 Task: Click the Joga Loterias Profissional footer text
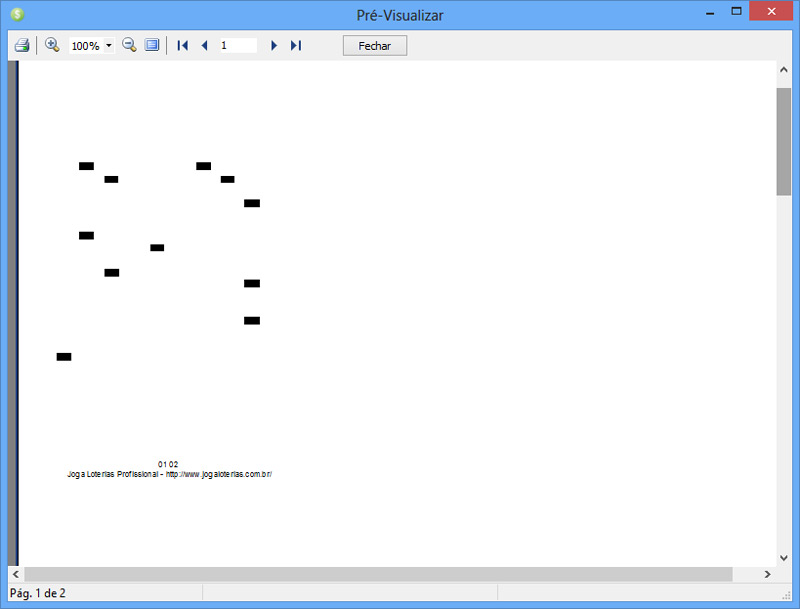[x=169, y=474]
